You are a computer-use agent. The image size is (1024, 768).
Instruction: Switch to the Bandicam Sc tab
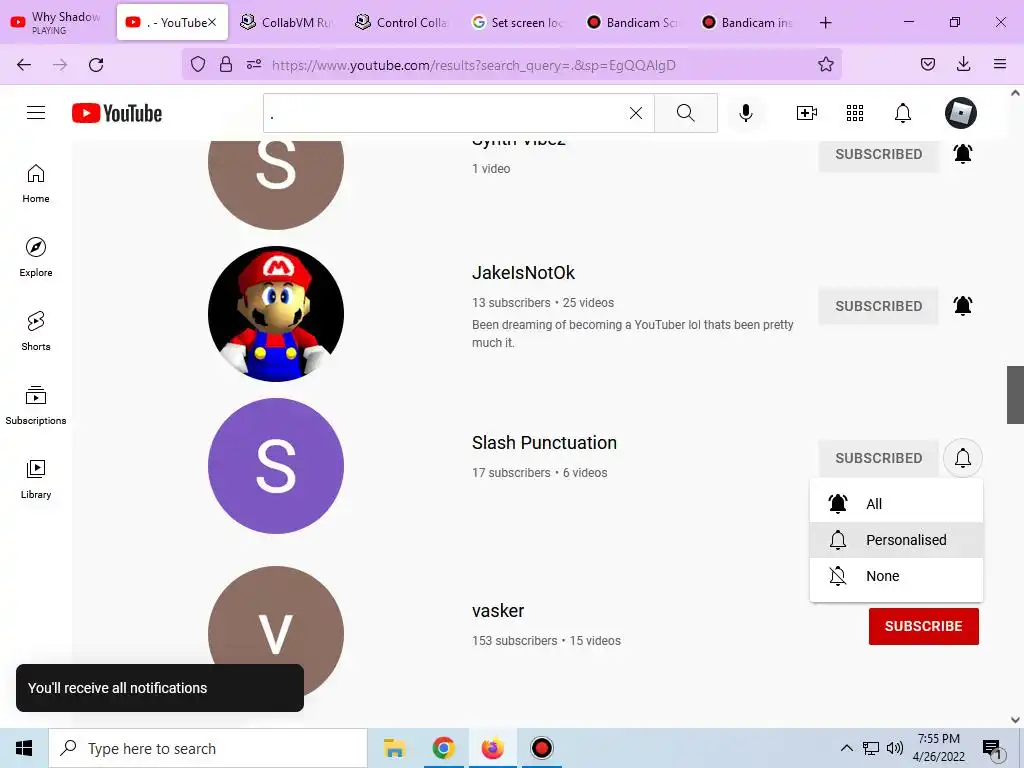[631, 23]
